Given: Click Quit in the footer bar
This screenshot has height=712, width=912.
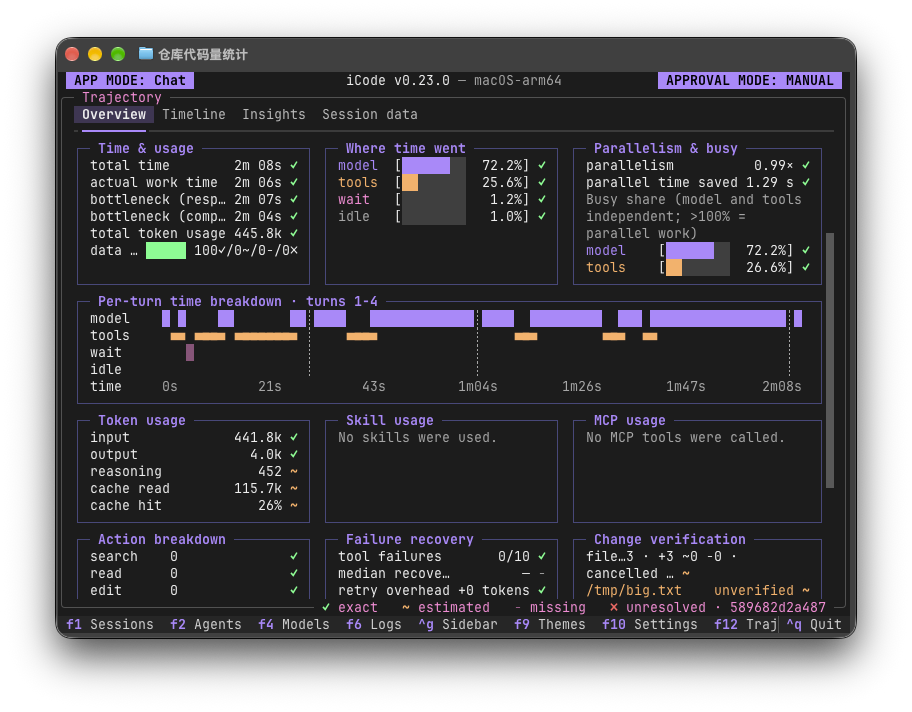Looking at the screenshot, I should (814, 624).
